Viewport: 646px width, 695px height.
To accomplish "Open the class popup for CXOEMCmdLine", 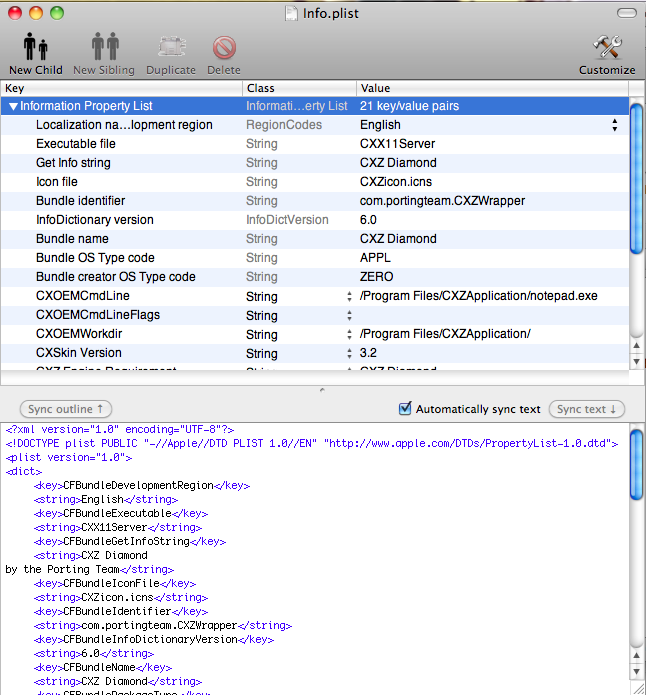I will 349,297.
